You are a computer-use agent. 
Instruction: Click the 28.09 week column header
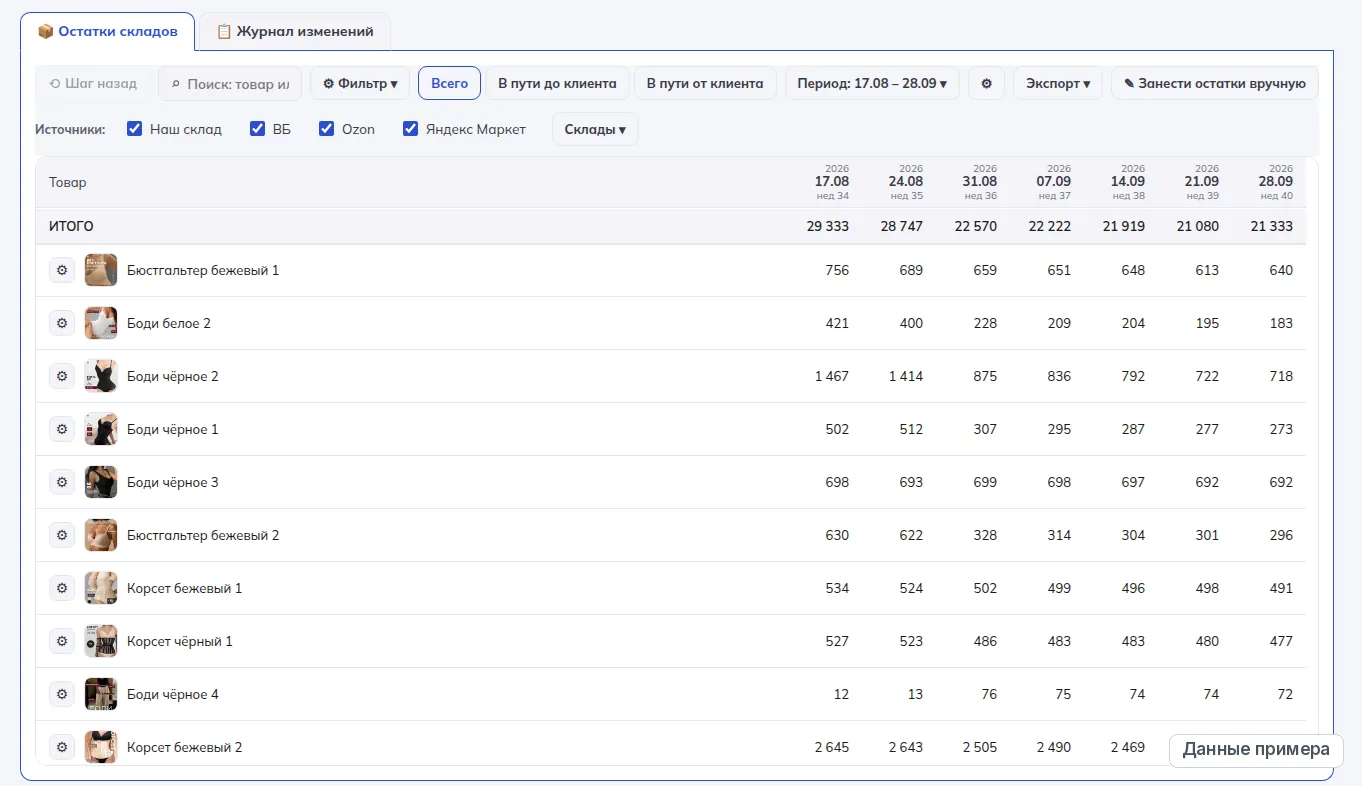1275,182
